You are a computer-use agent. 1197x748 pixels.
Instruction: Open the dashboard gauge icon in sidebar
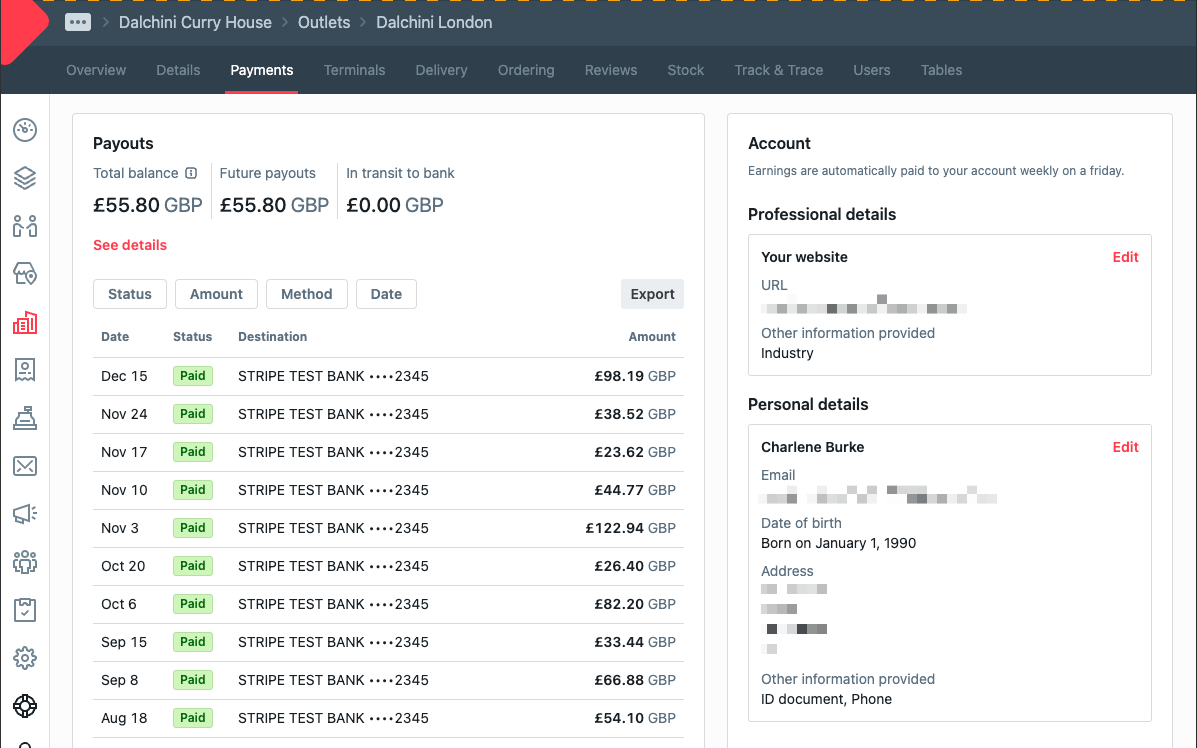click(x=25, y=130)
